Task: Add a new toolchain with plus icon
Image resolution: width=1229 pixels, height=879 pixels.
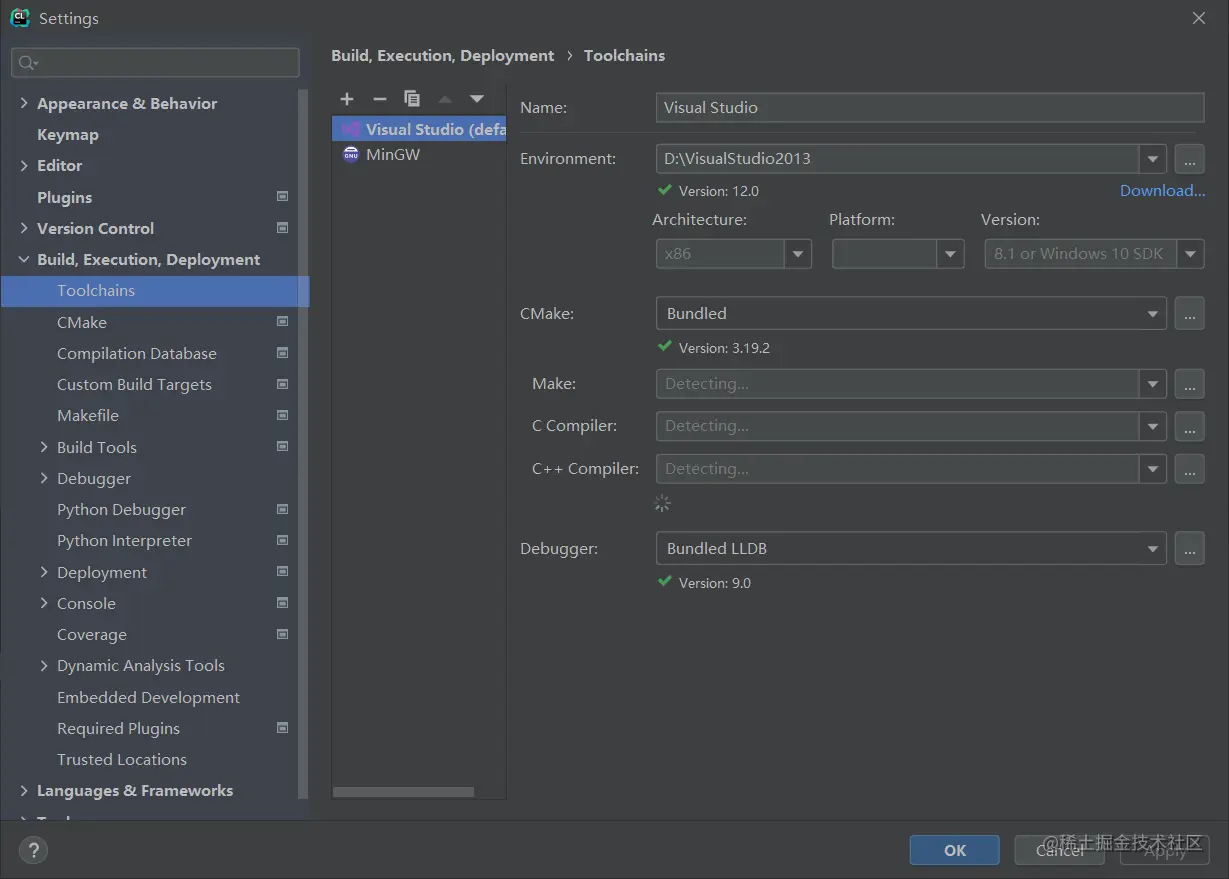Action: [x=347, y=98]
